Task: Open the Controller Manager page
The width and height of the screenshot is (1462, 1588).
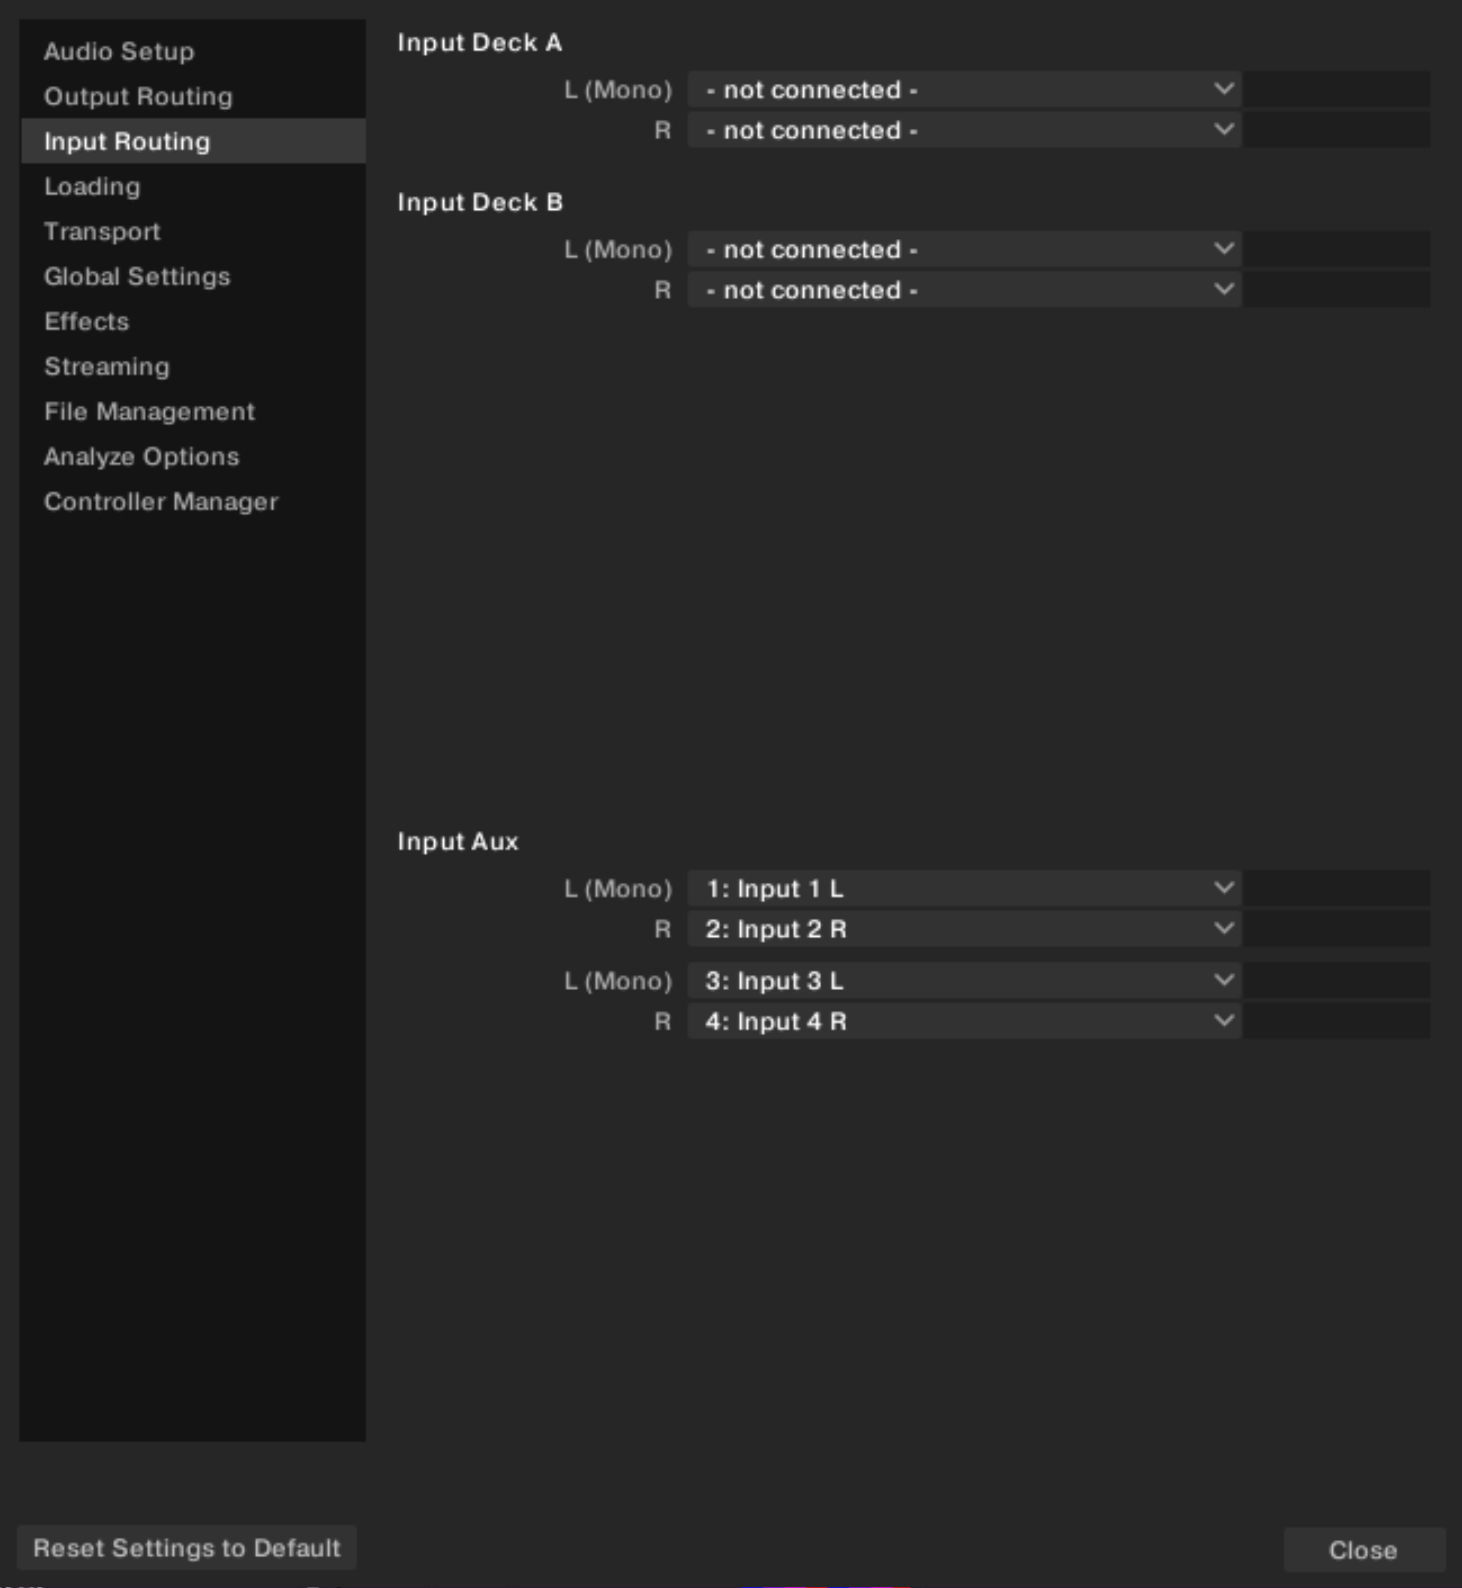Action: [x=161, y=501]
